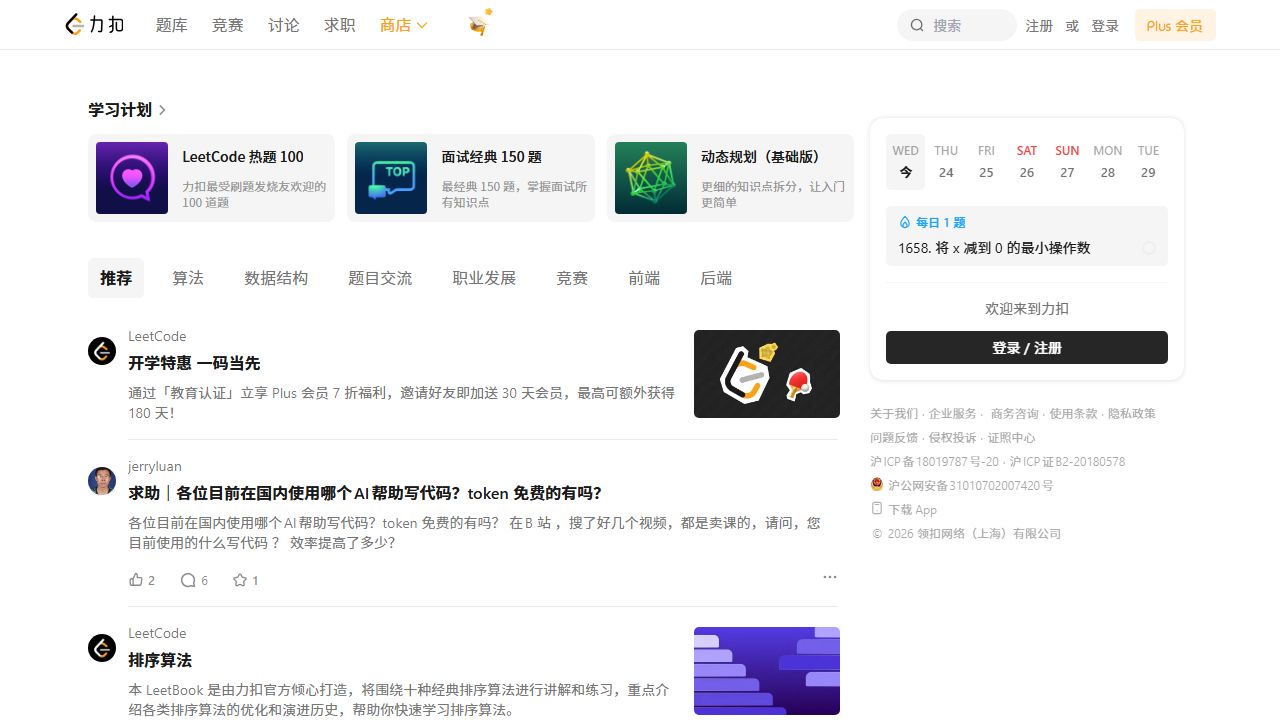Open the 题库 nav item
The height and width of the screenshot is (720, 1280).
coord(172,25)
